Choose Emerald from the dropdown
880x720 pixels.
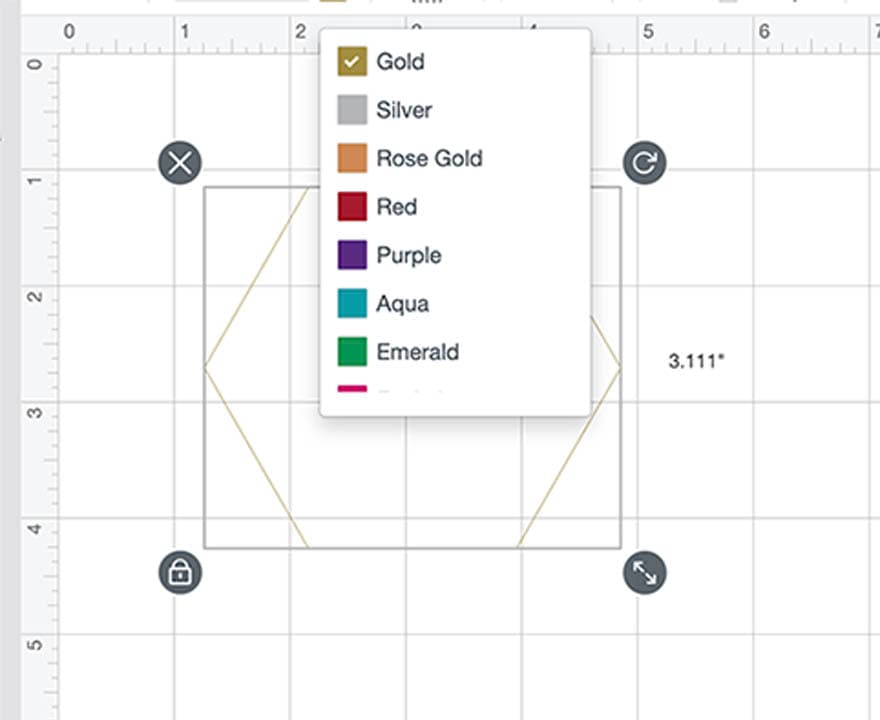(418, 352)
